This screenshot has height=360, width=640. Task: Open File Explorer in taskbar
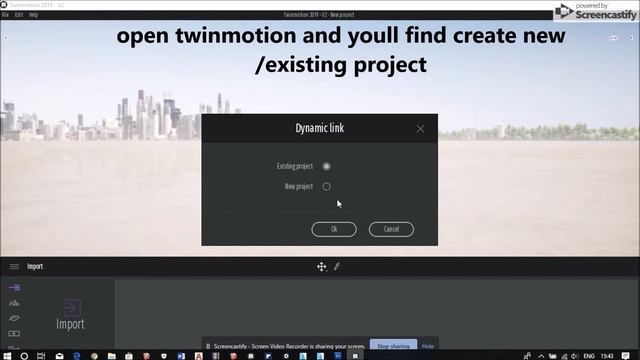[111, 356]
